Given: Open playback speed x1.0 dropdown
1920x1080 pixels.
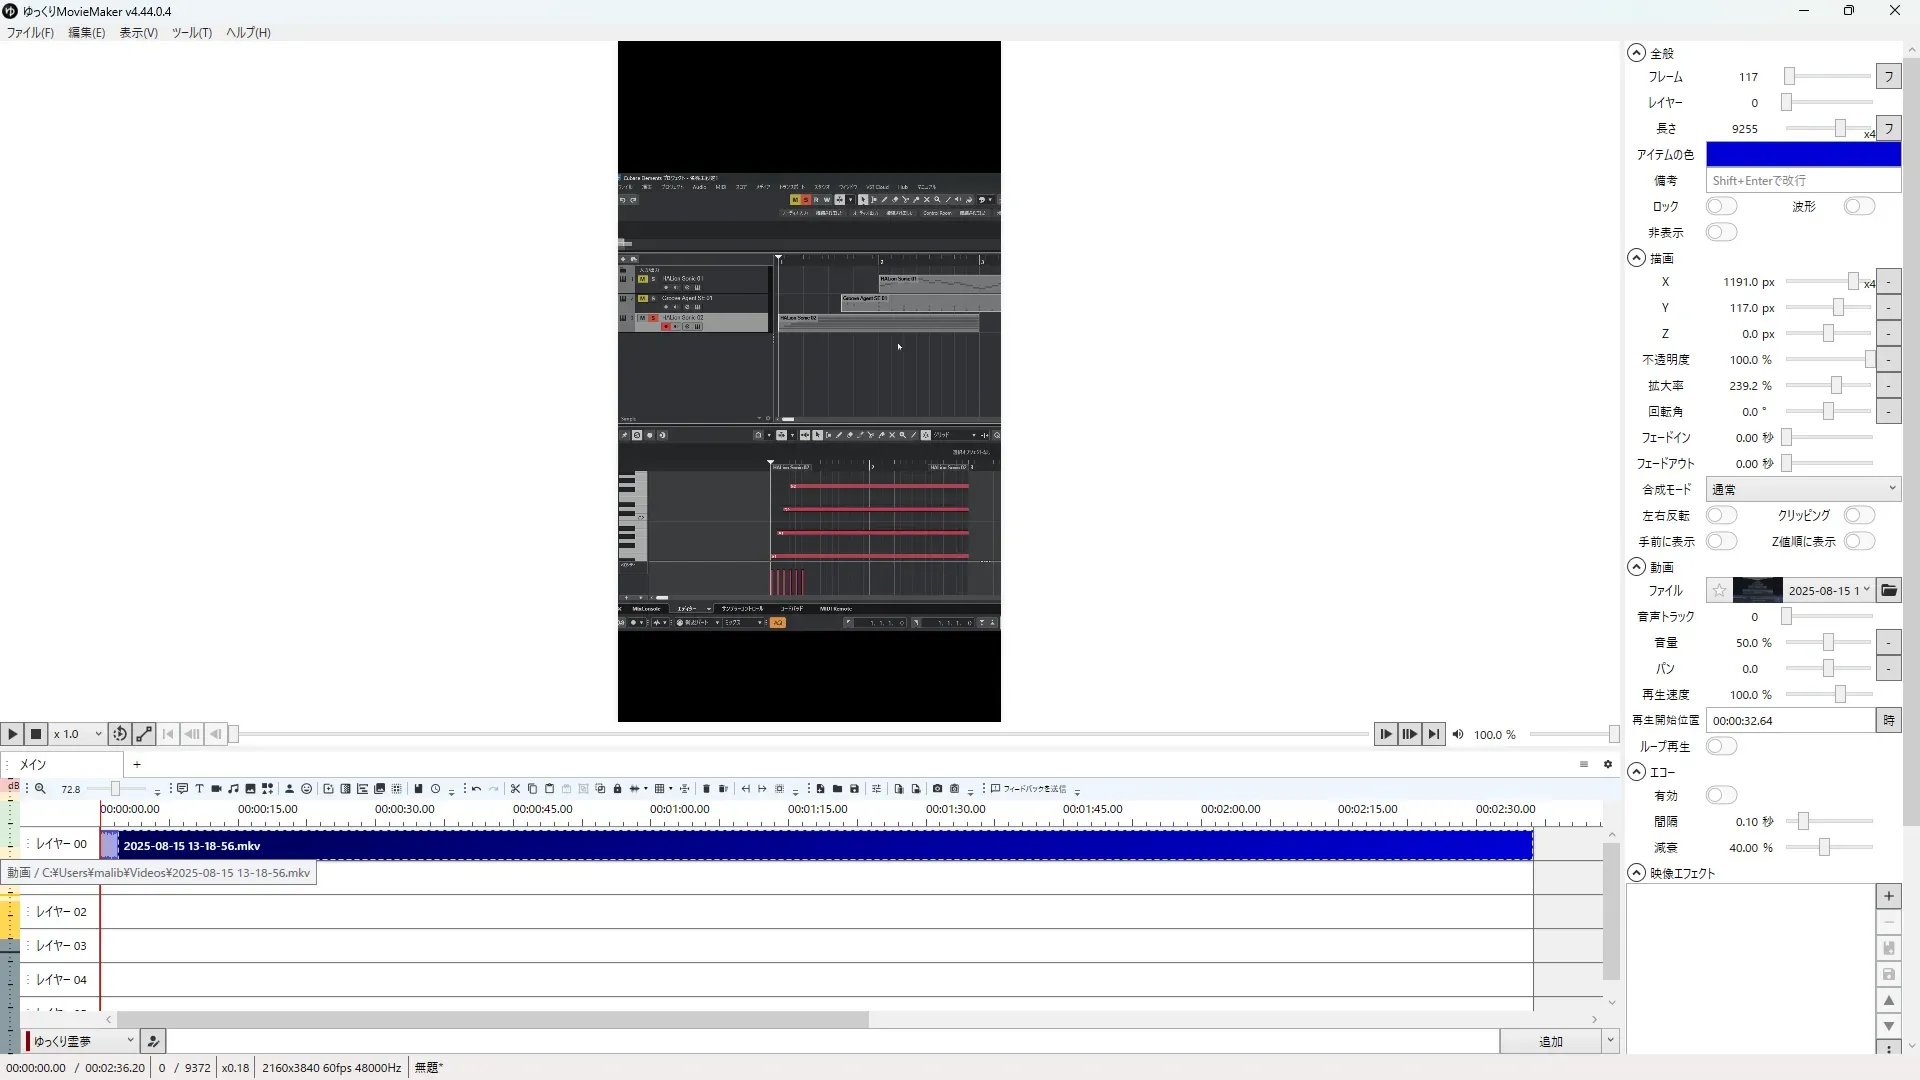Looking at the screenshot, I should click(78, 734).
